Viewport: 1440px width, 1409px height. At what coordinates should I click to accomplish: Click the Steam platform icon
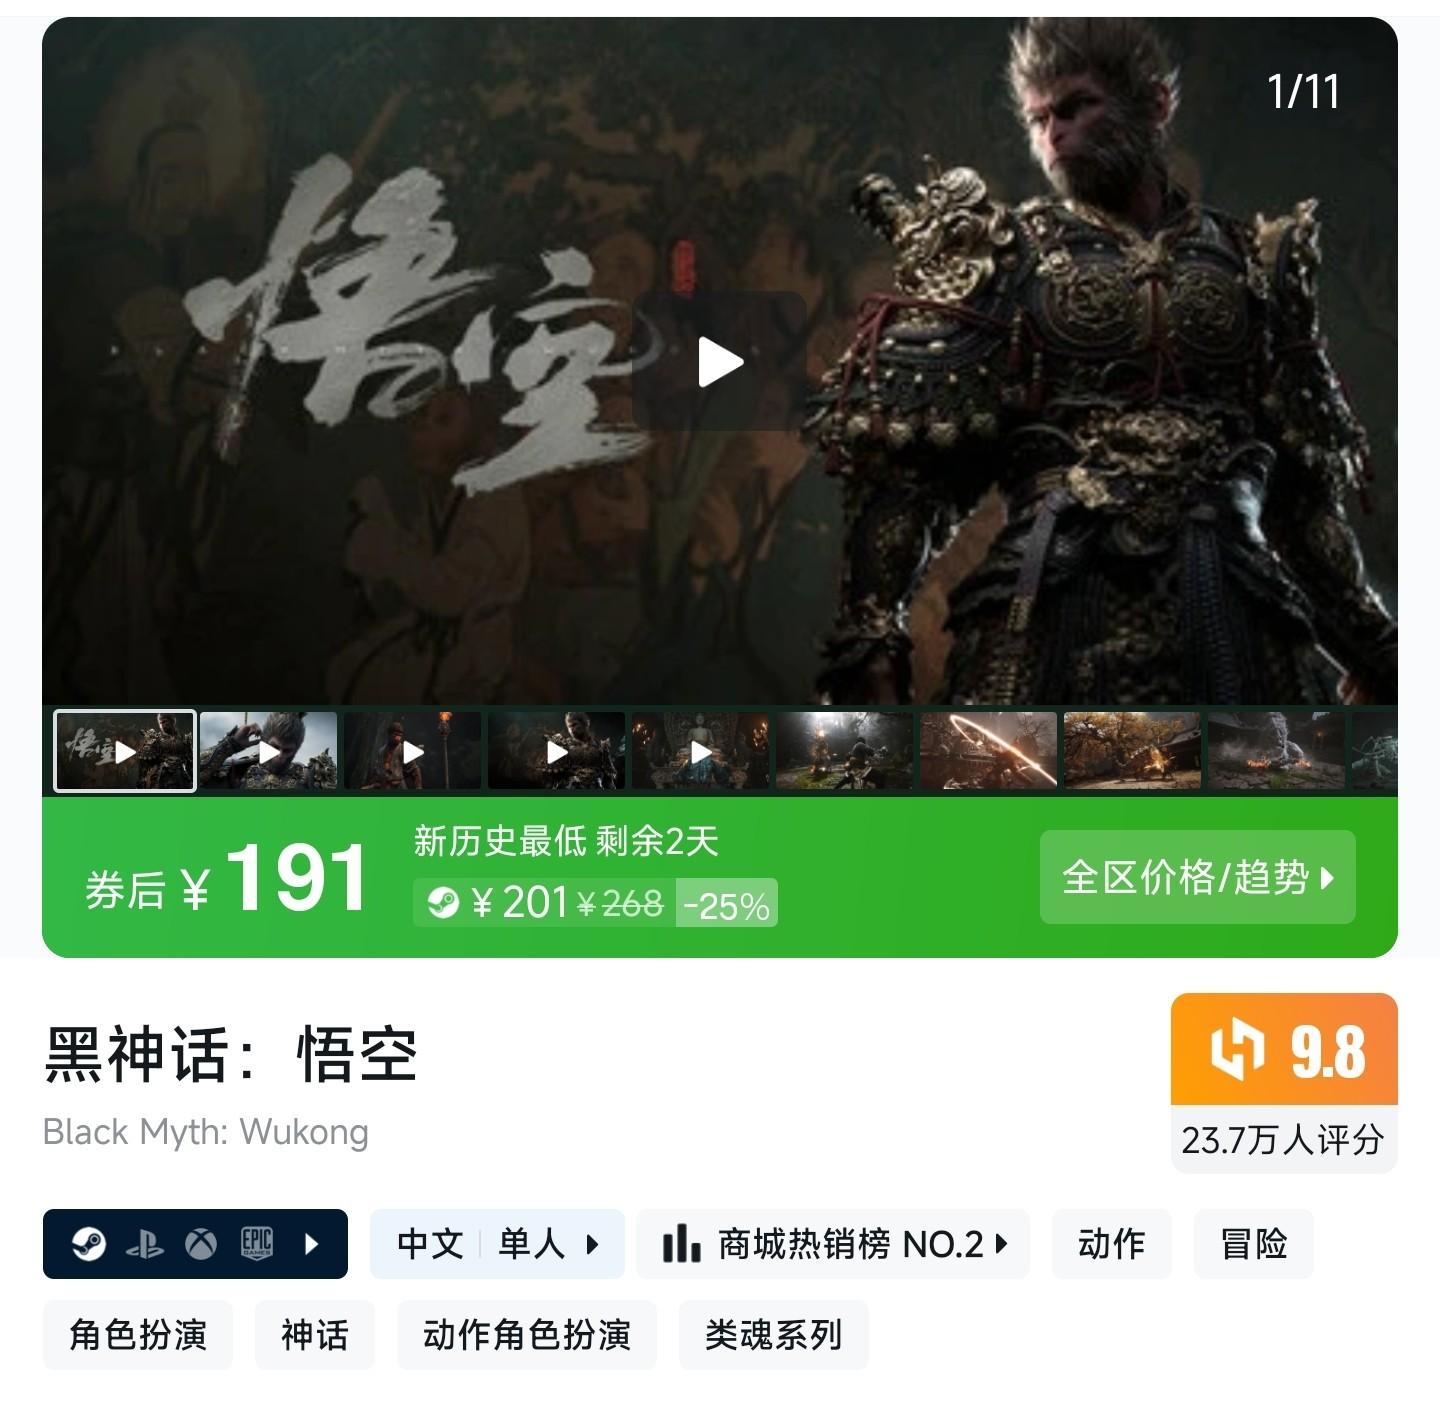pos(89,1244)
